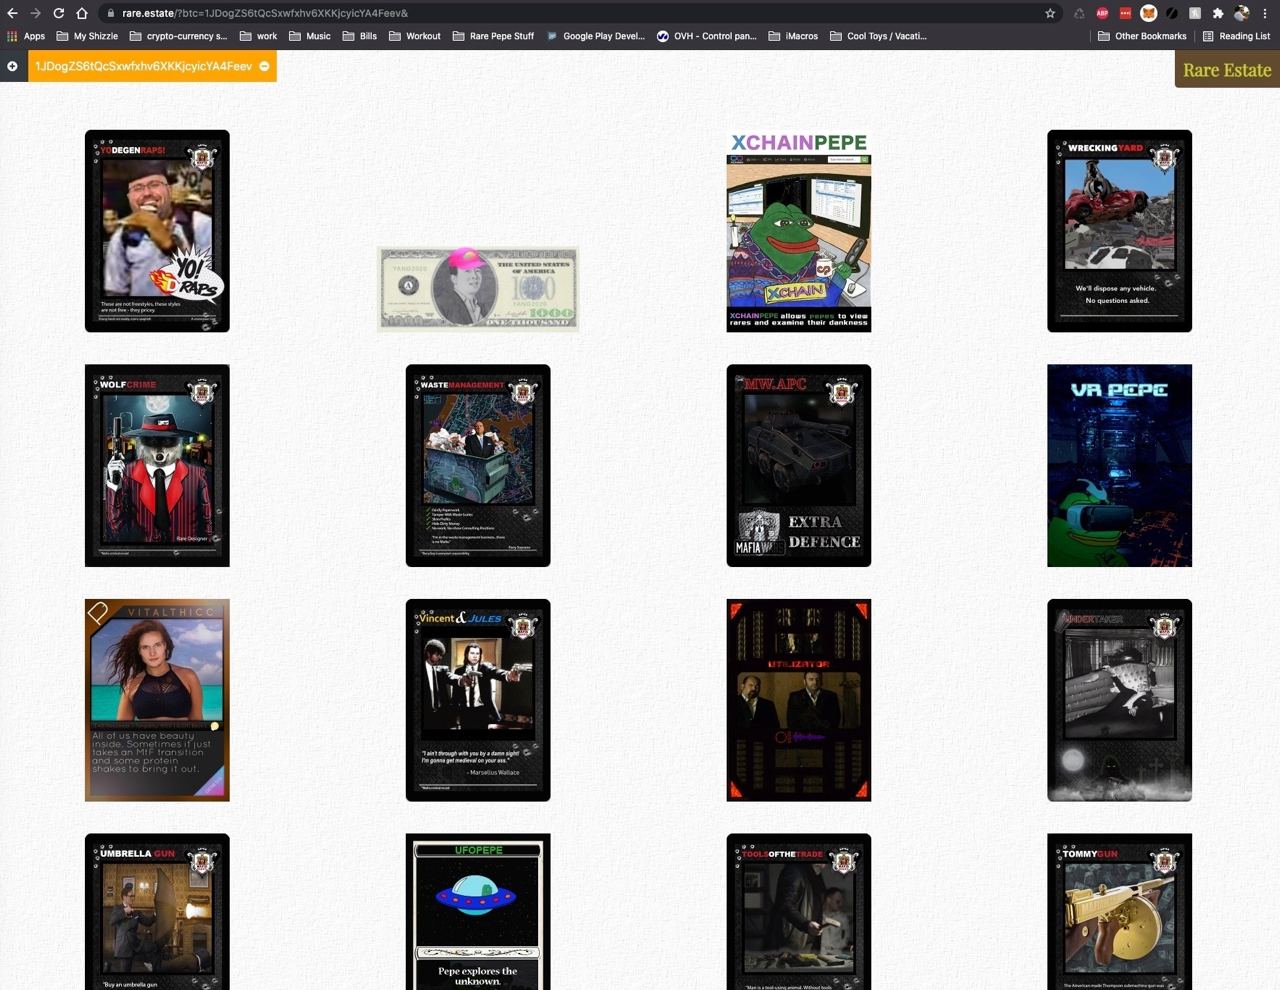This screenshot has width=1280, height=990.
Task: Click the grey recycle-arrows extension icon
Action: click(1079, 13)
